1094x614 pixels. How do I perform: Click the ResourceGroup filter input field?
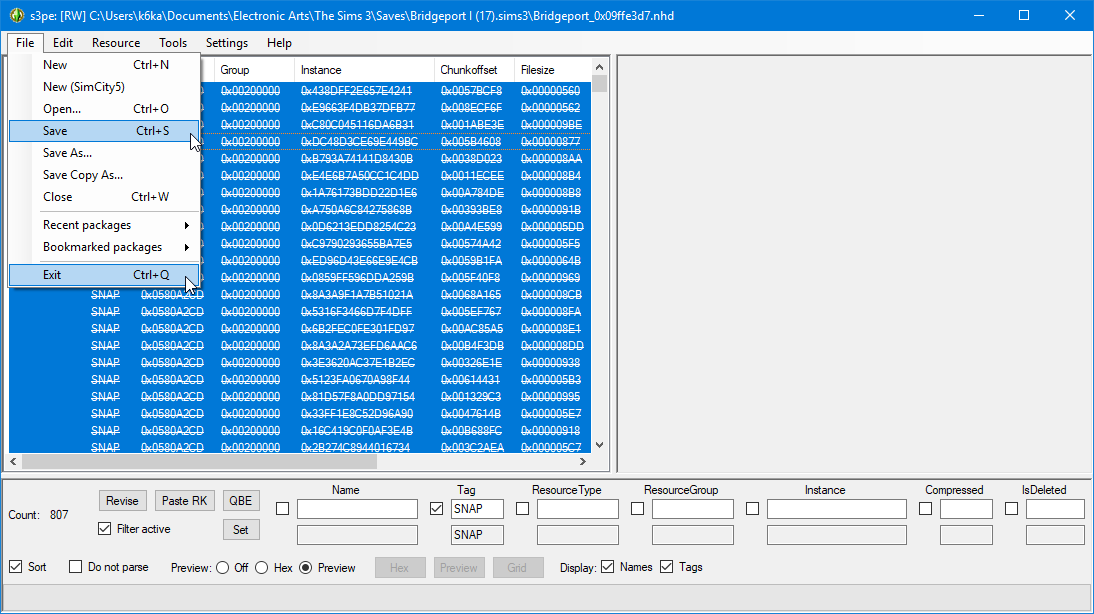tap(693, 509)
